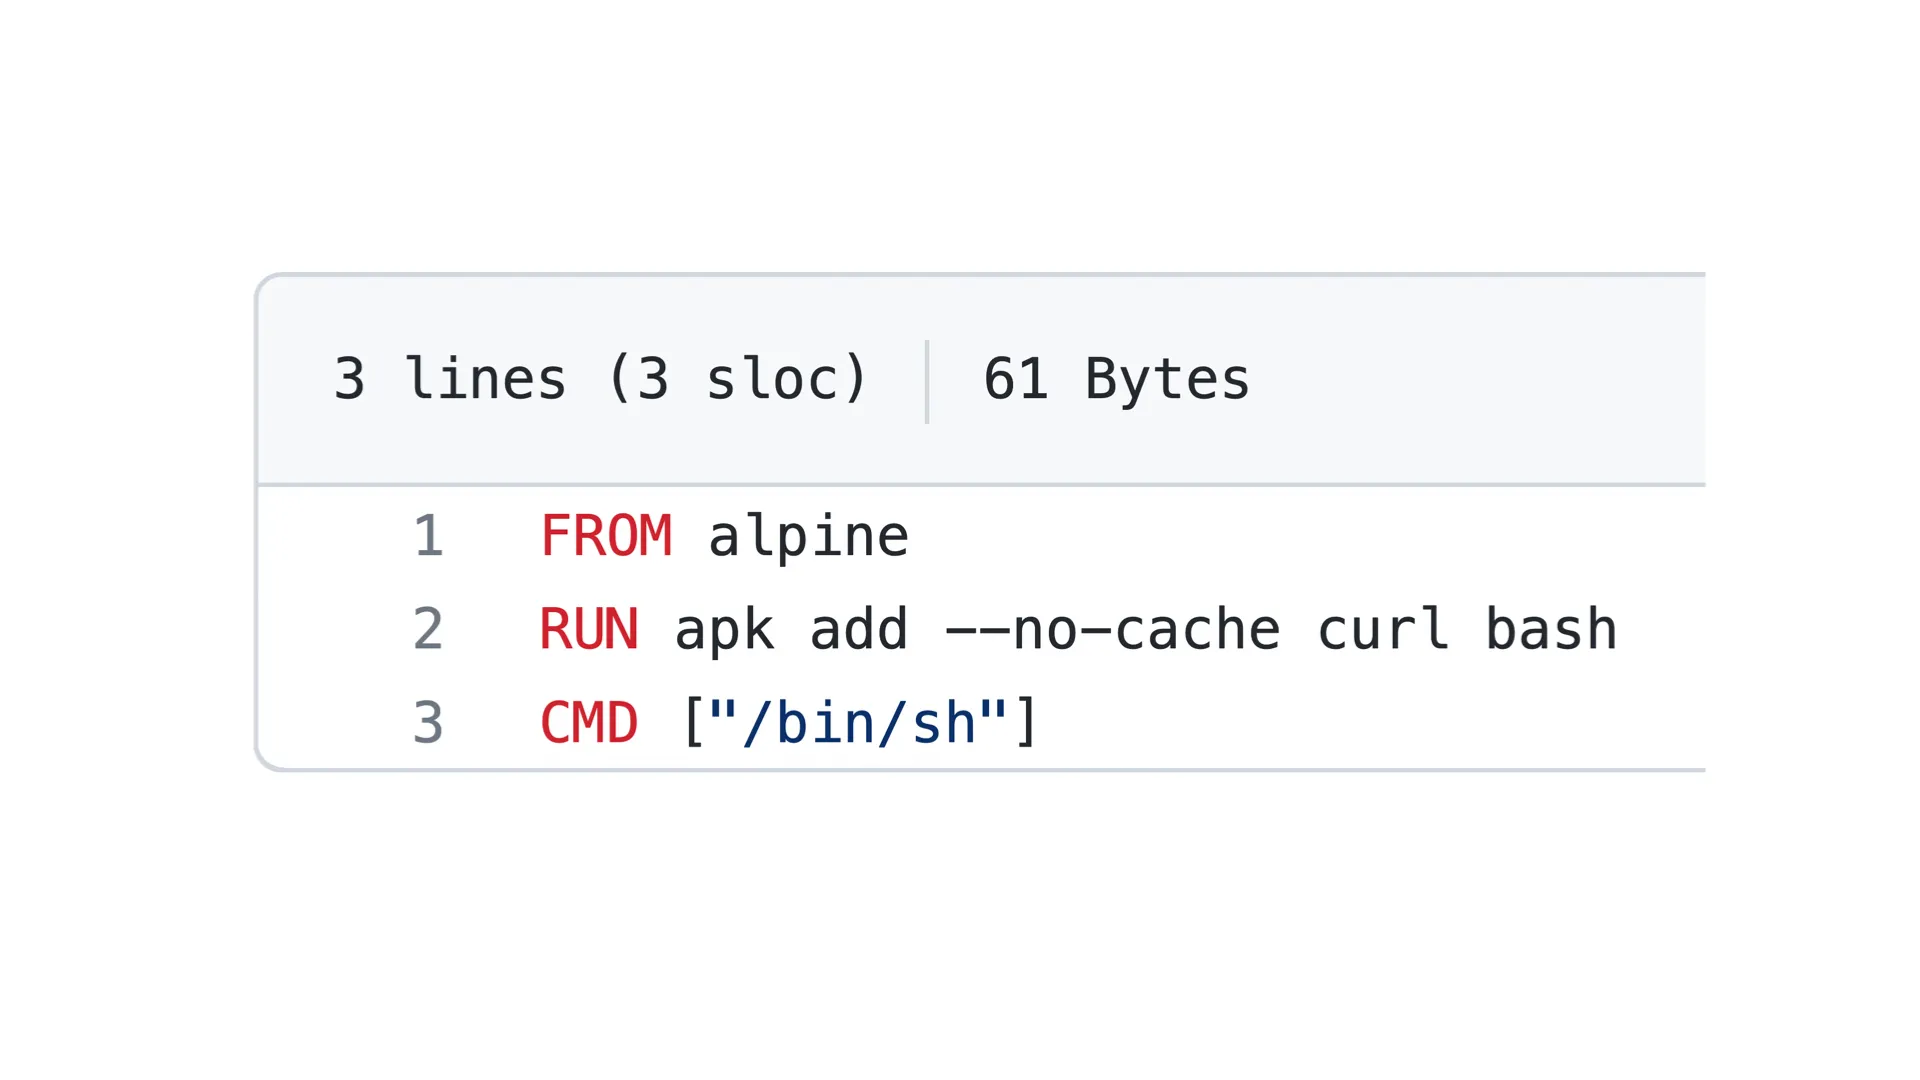Image resolution: width=1920 pixels, height=1080 pixels.
Task: Click the FROM keyword
Action: (x=606, y=536)
